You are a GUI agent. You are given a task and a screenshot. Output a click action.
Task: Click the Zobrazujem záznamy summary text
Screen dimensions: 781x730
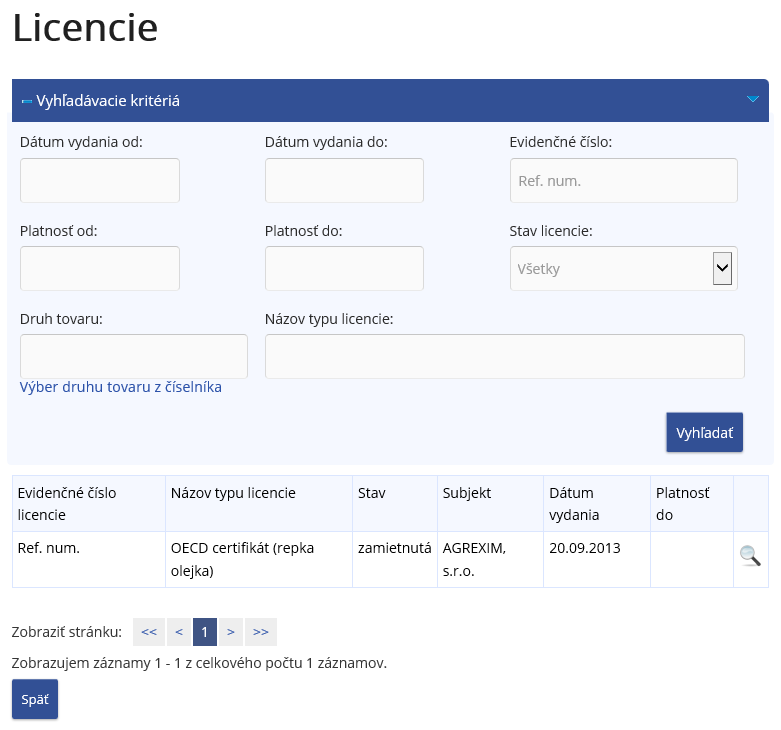[x=199, y=663]
